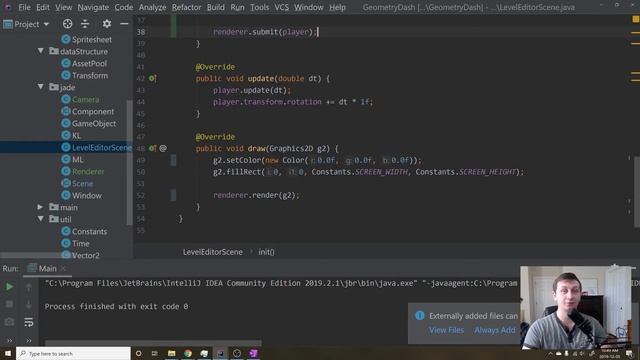This screenshot has width=640, height=360.
Task: Open the Refactor menu
Action: [x=187, y=7]
